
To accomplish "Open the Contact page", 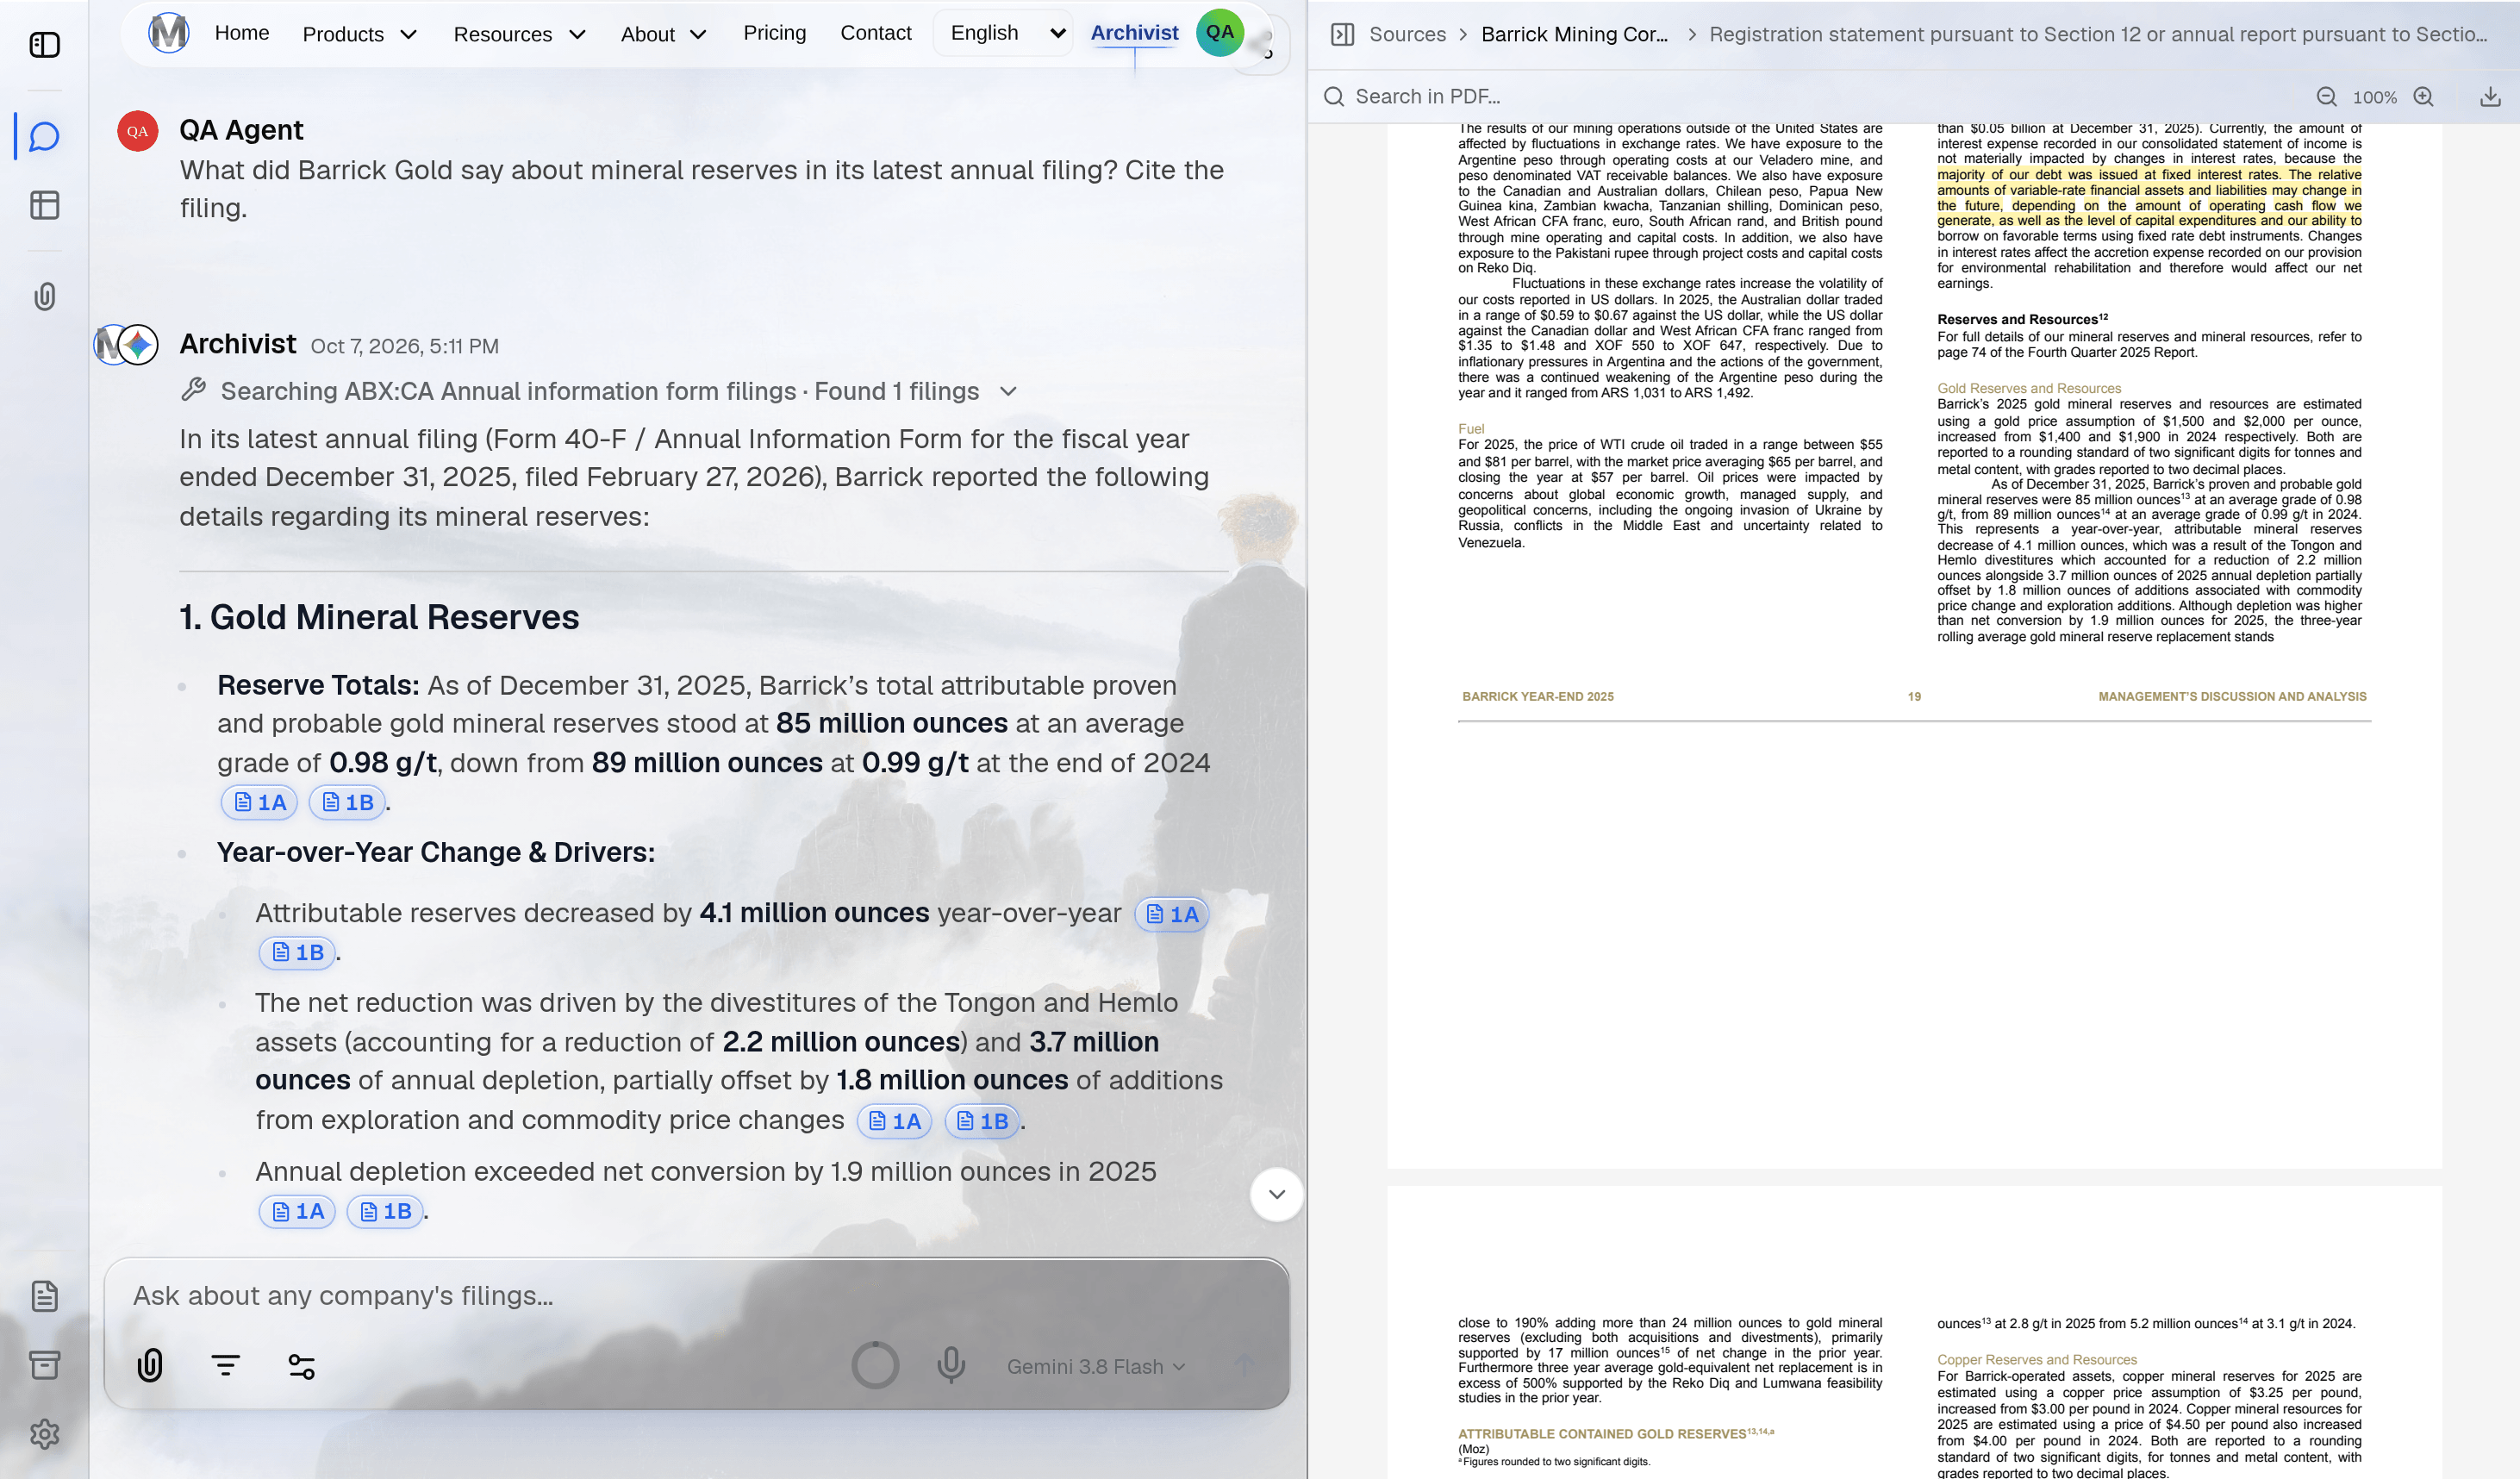I will point(876,33).
